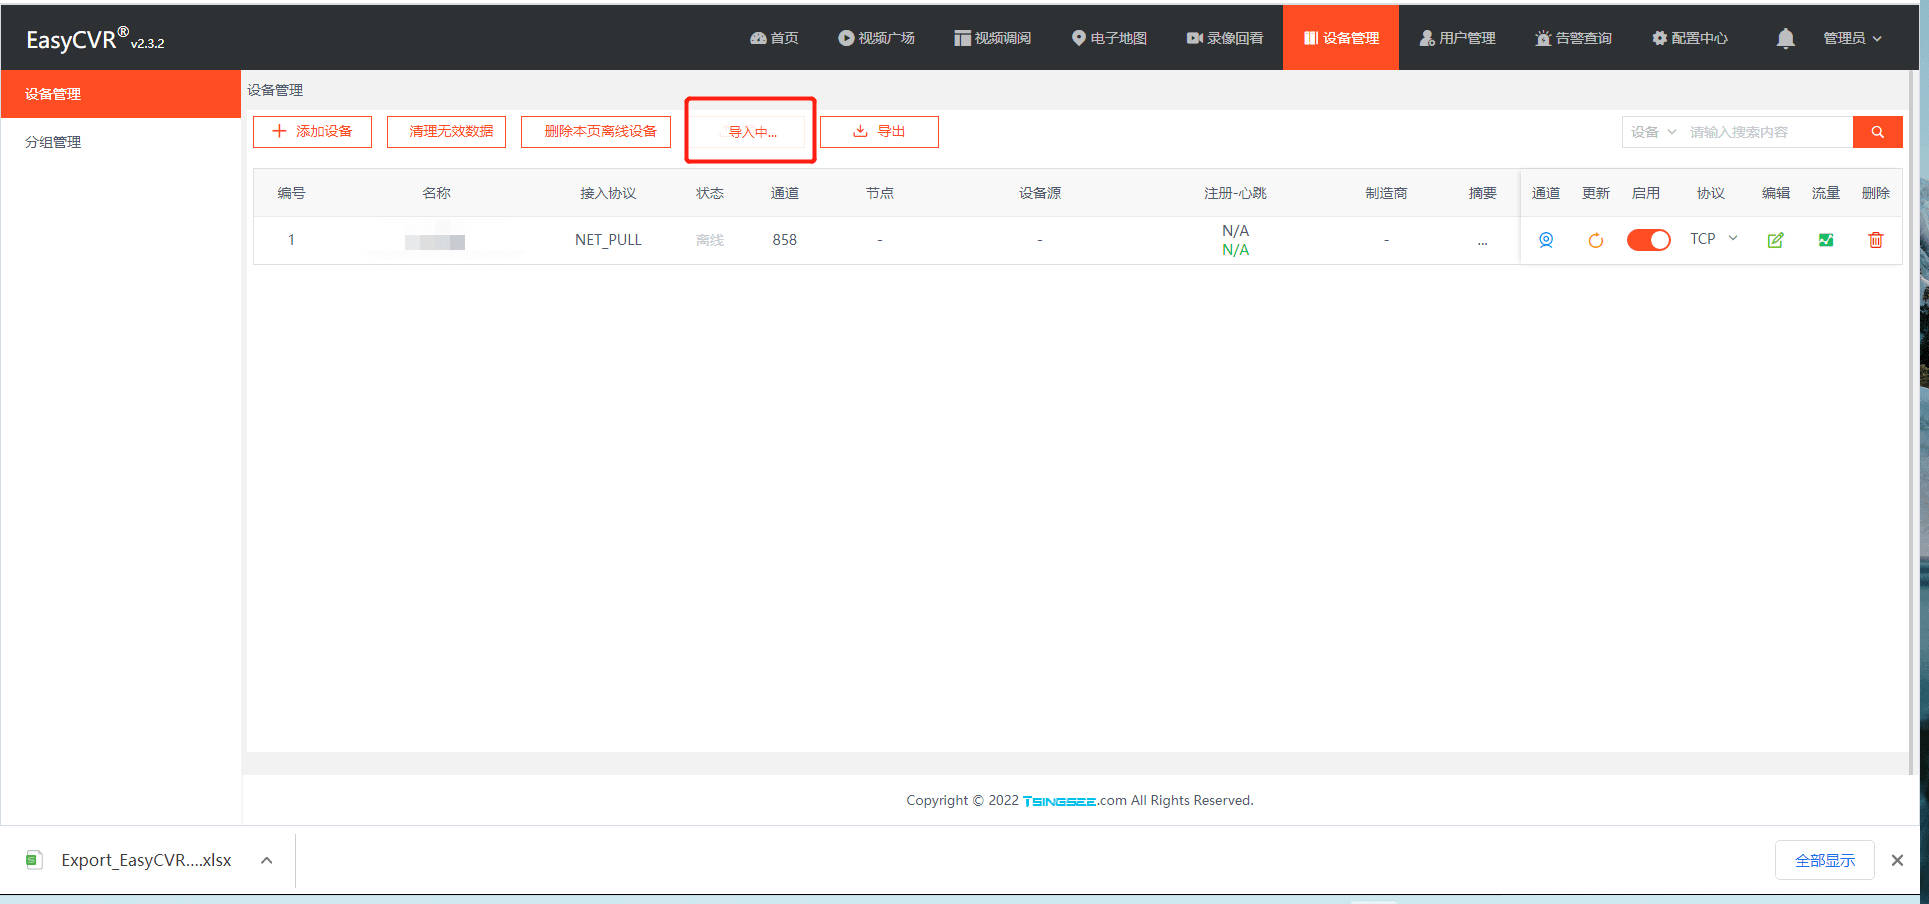Click the 接入协议 column header
Screen dimensions: 1929x904
pyautogui.click(x=608, y=193)
